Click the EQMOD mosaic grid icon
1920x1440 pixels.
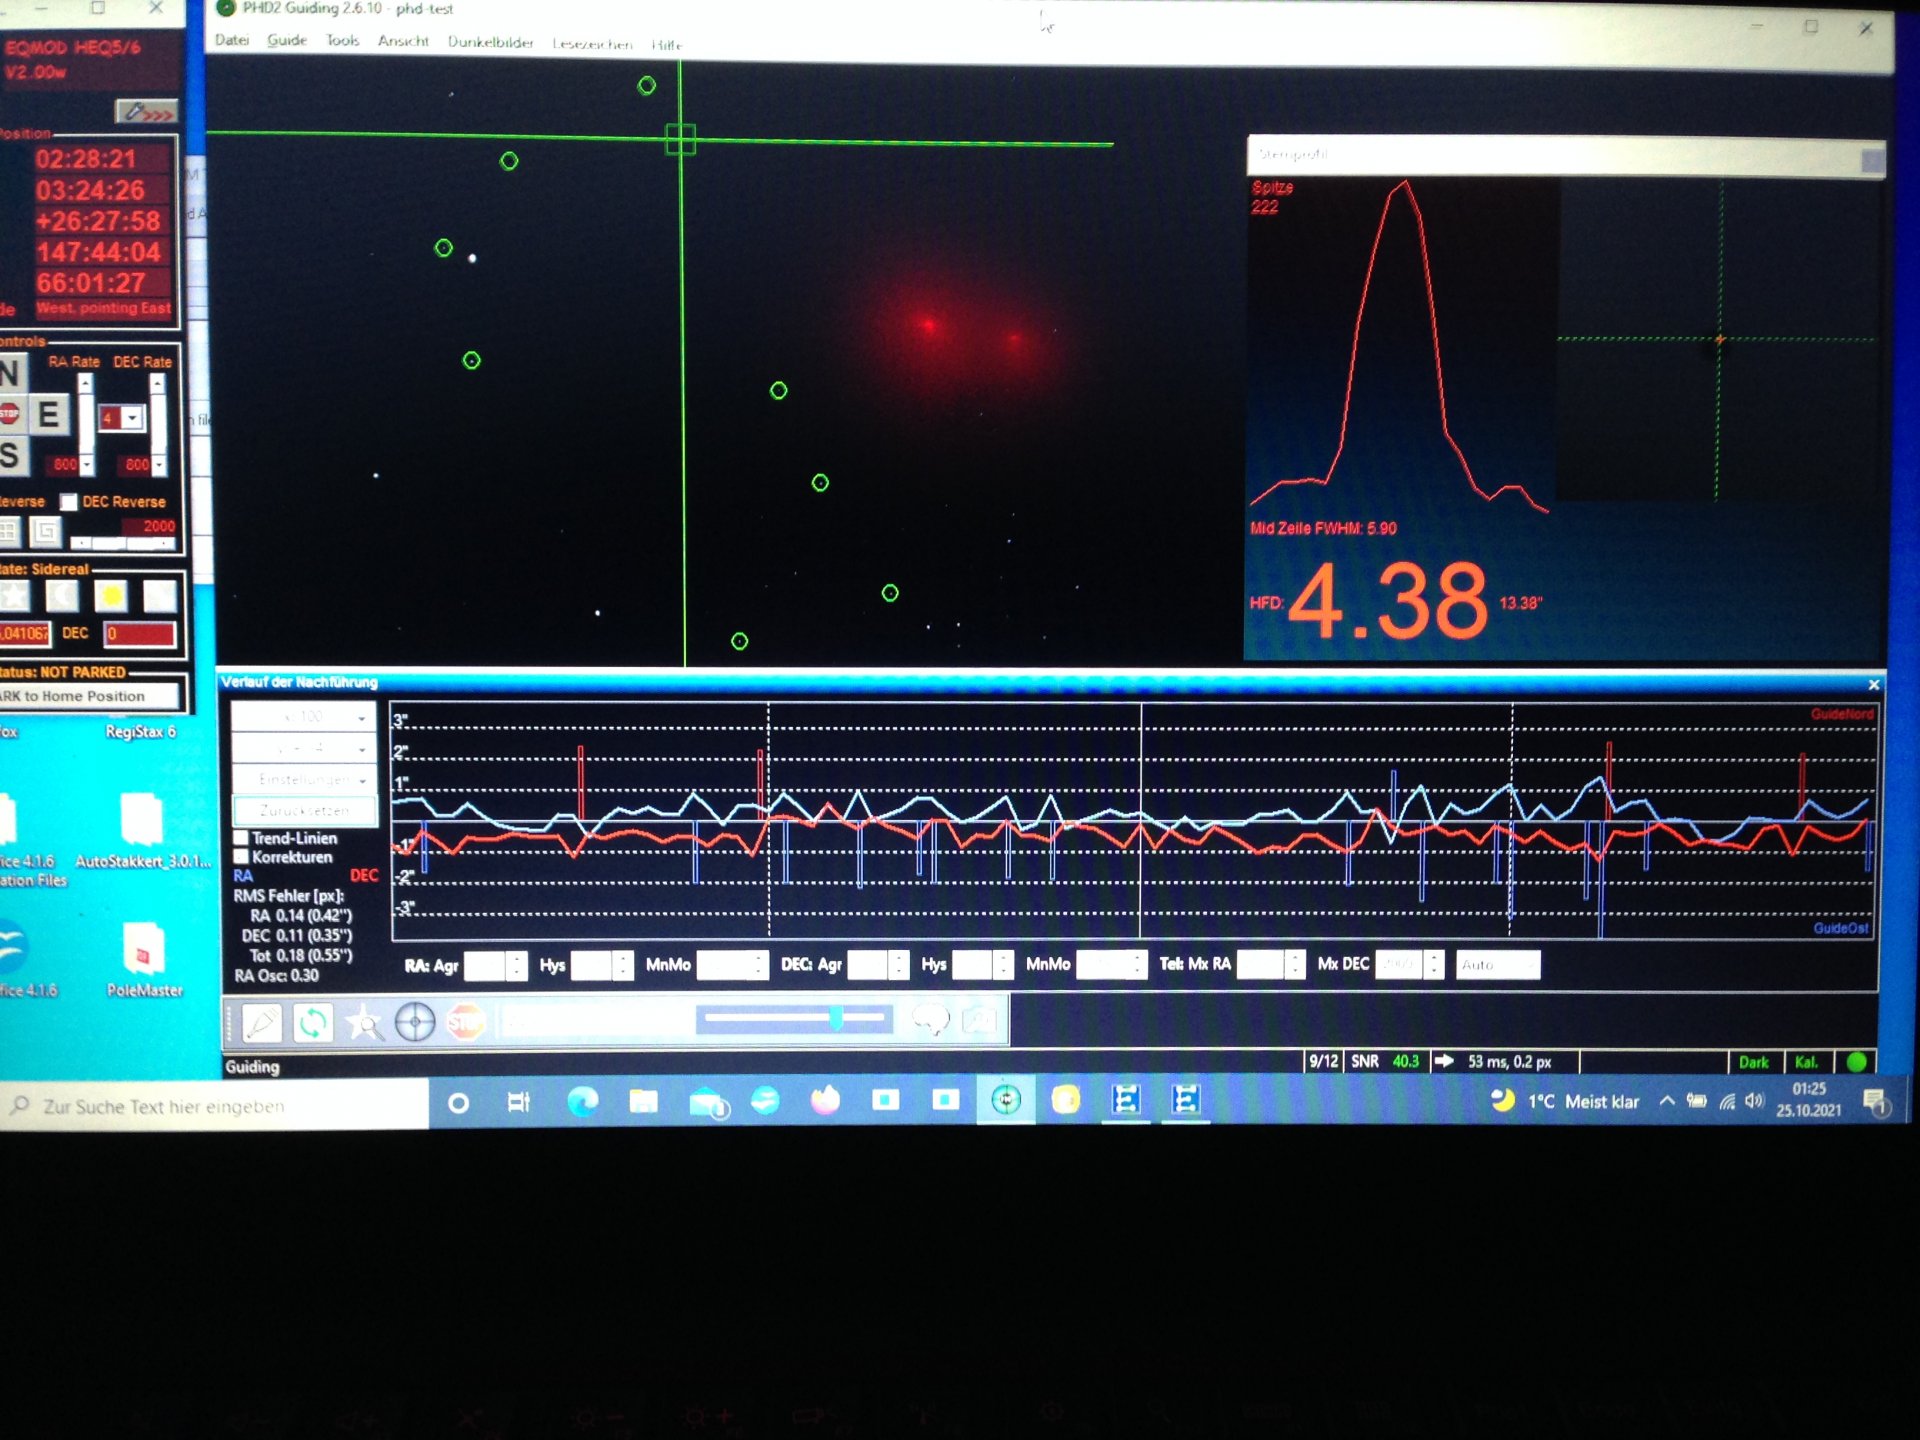point(9,531)
